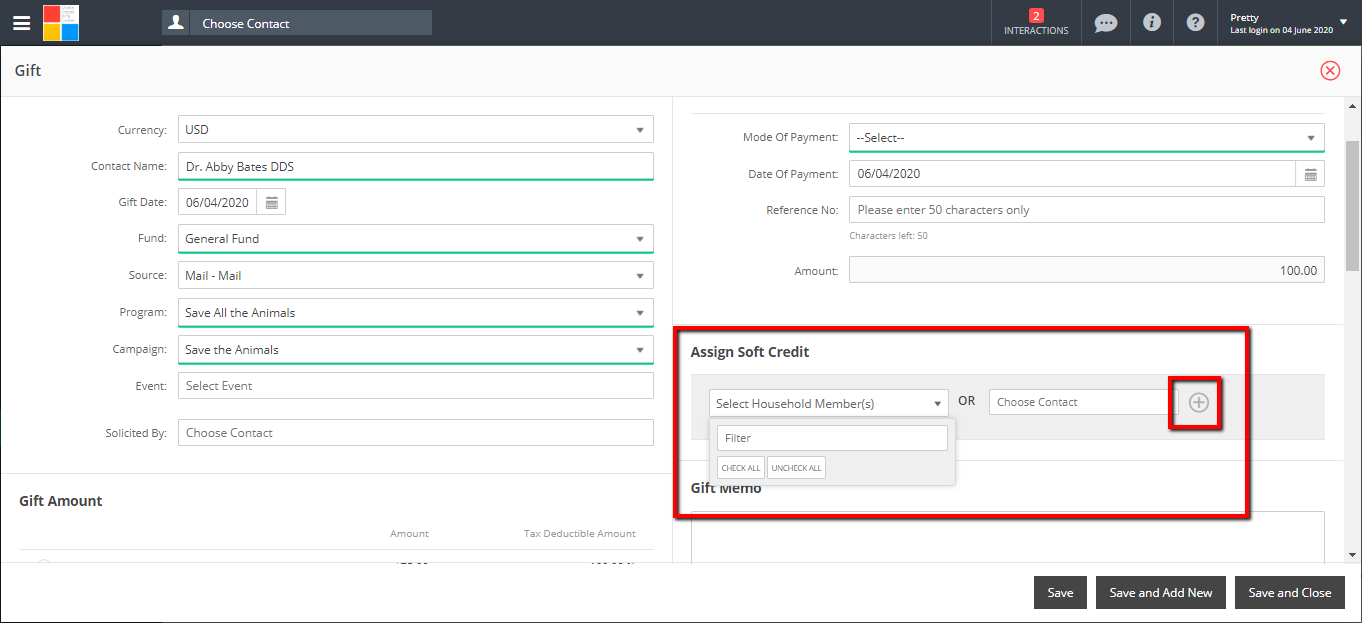Click the CHECK ALL button
This screenshot has width=1362, height=623.
tap(741, 468)
